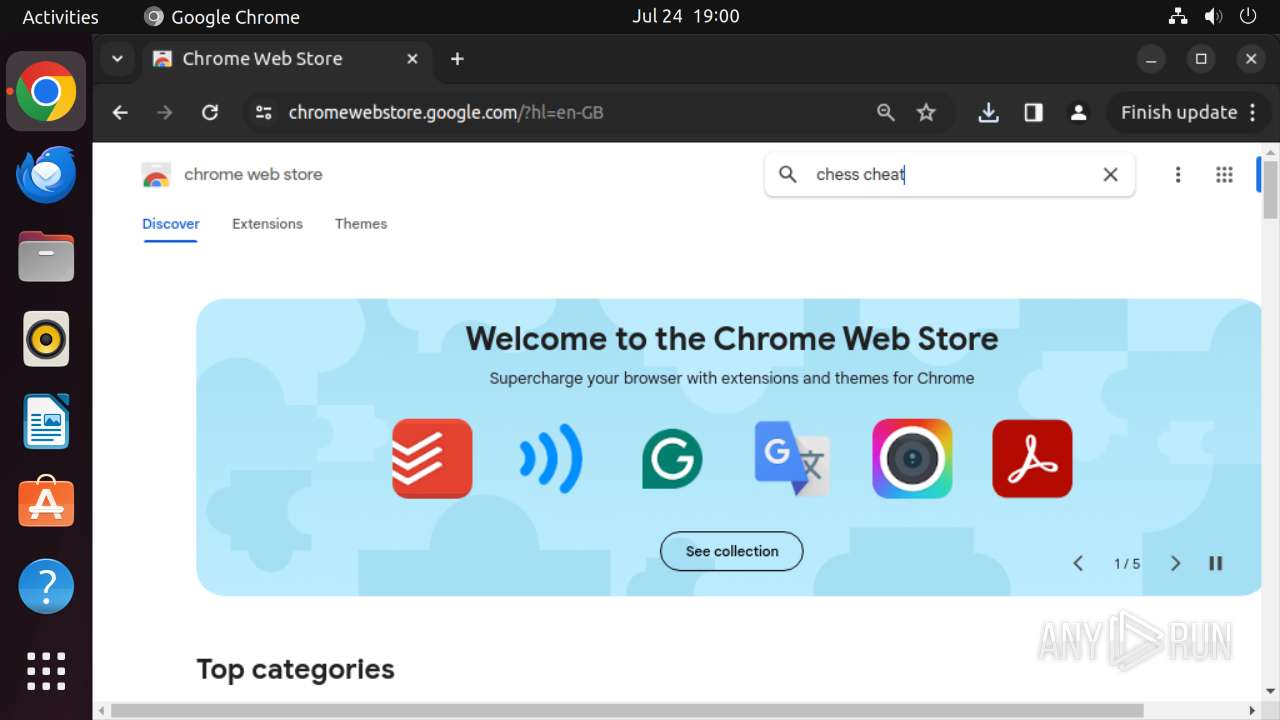
Task: Click the Top categories heading
Action: point(295,669)
